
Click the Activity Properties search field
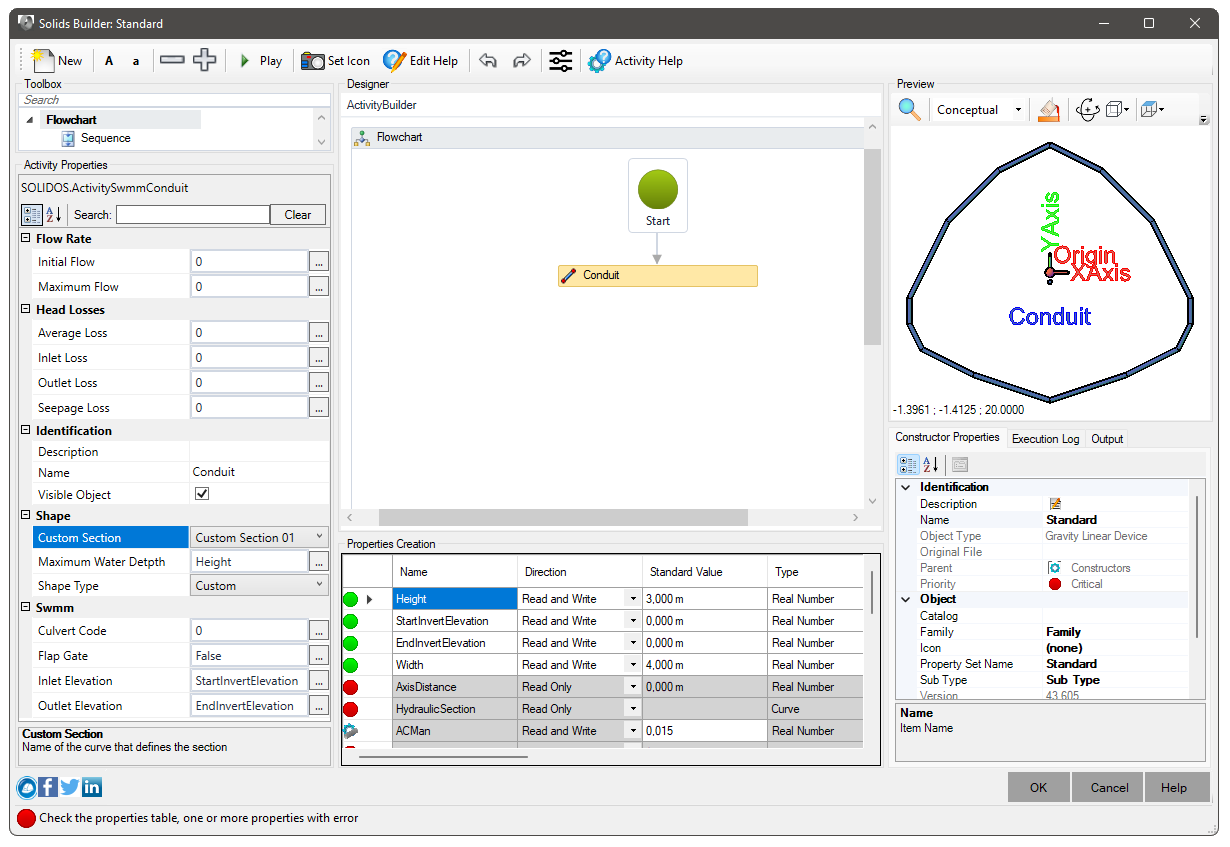pos(193,214)
